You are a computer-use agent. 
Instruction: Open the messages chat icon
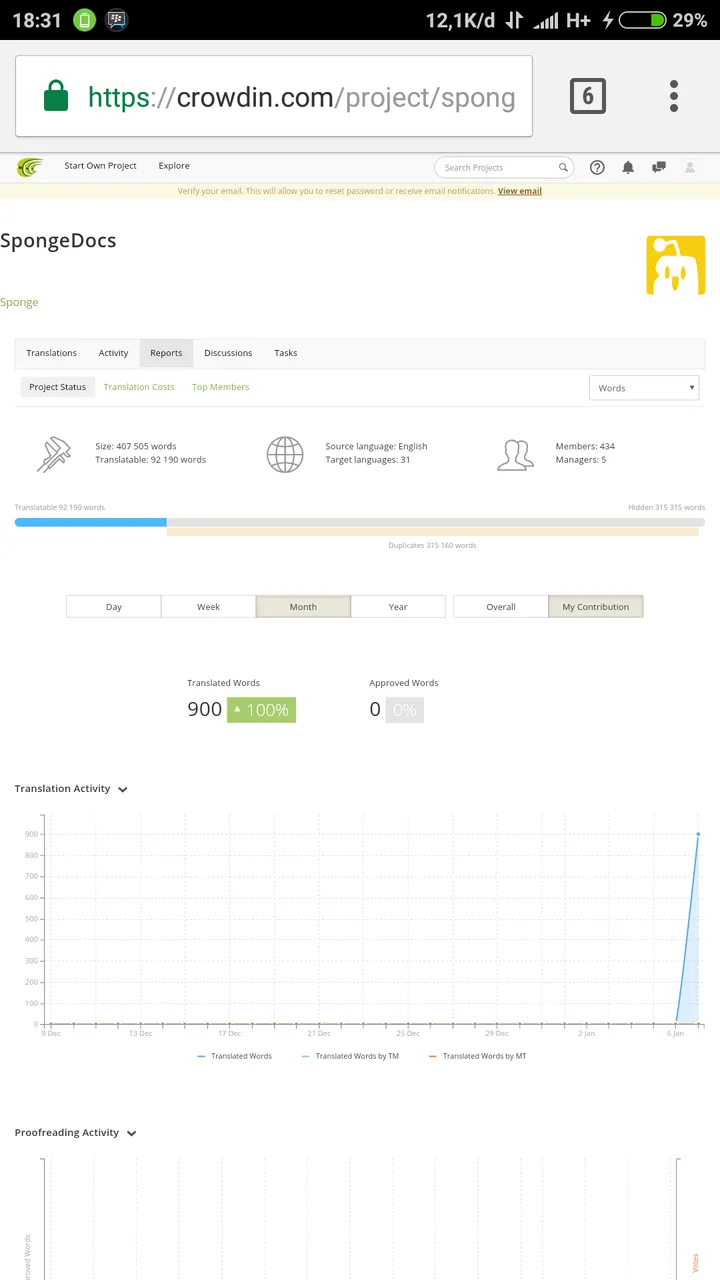[x=658, y=167]
